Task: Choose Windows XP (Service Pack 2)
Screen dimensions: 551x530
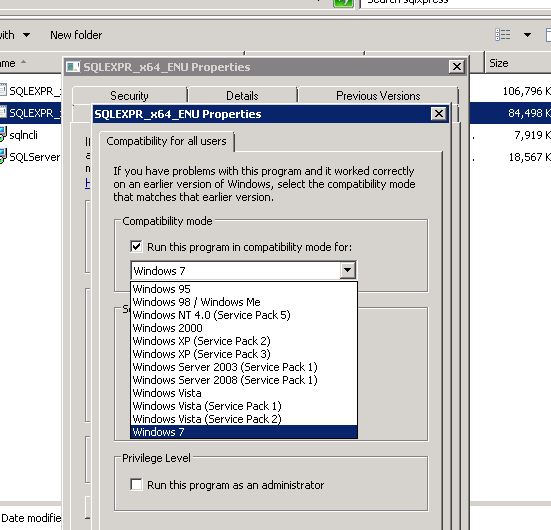Action: [244, 341]
